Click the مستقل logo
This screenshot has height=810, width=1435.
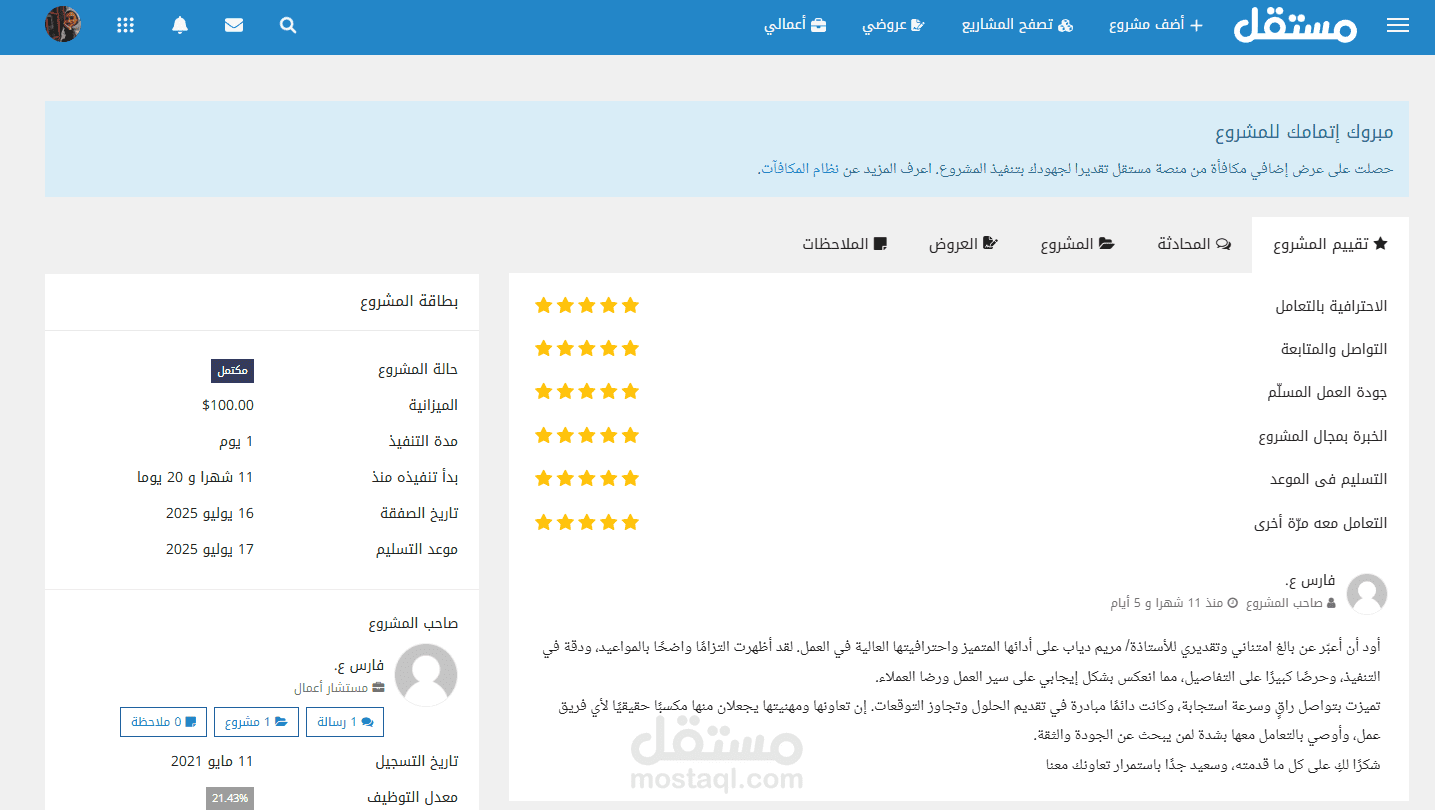pos(1295,26)
